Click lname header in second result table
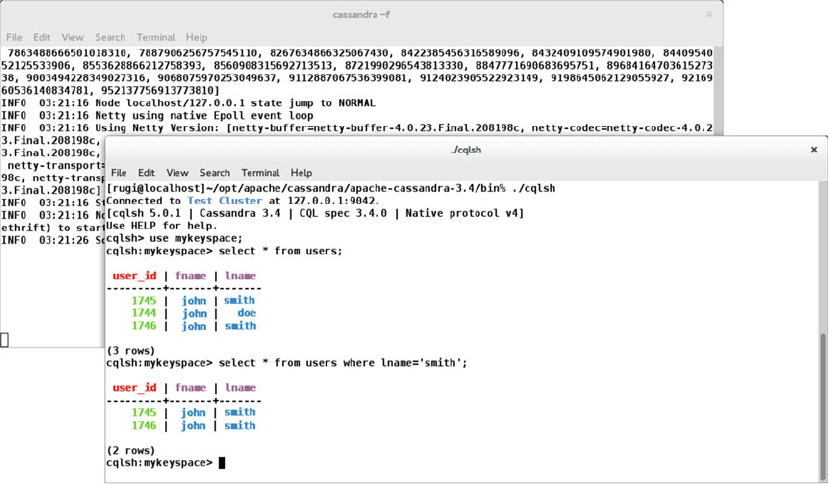The width and height of the screenshot is (829, 484). pos(241,388)
